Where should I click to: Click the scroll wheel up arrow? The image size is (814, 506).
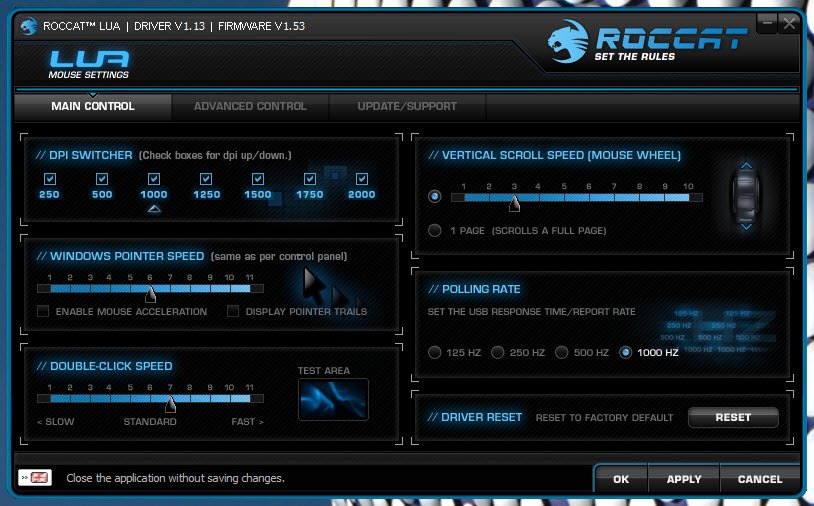click(x=746, y=166)
